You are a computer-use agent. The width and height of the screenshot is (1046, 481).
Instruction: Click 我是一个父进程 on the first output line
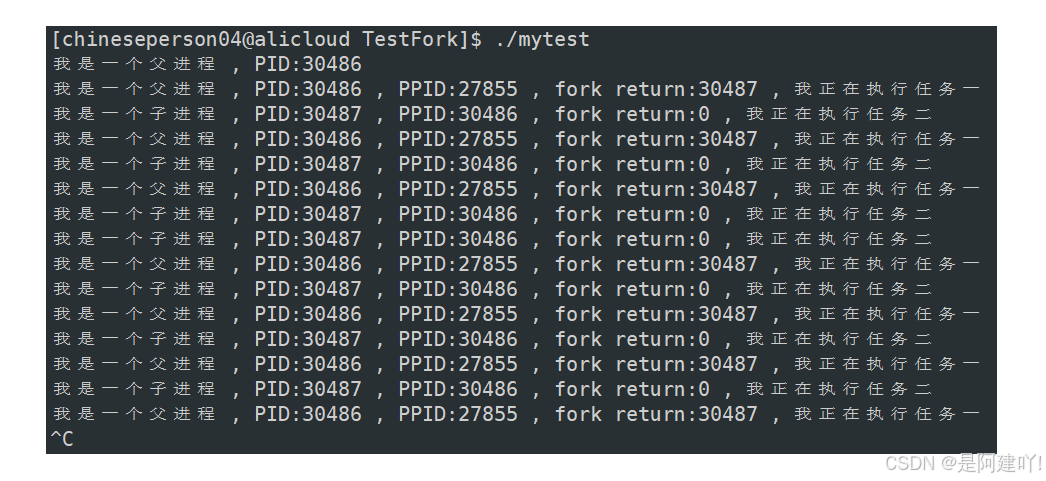[x=134, y=64]
